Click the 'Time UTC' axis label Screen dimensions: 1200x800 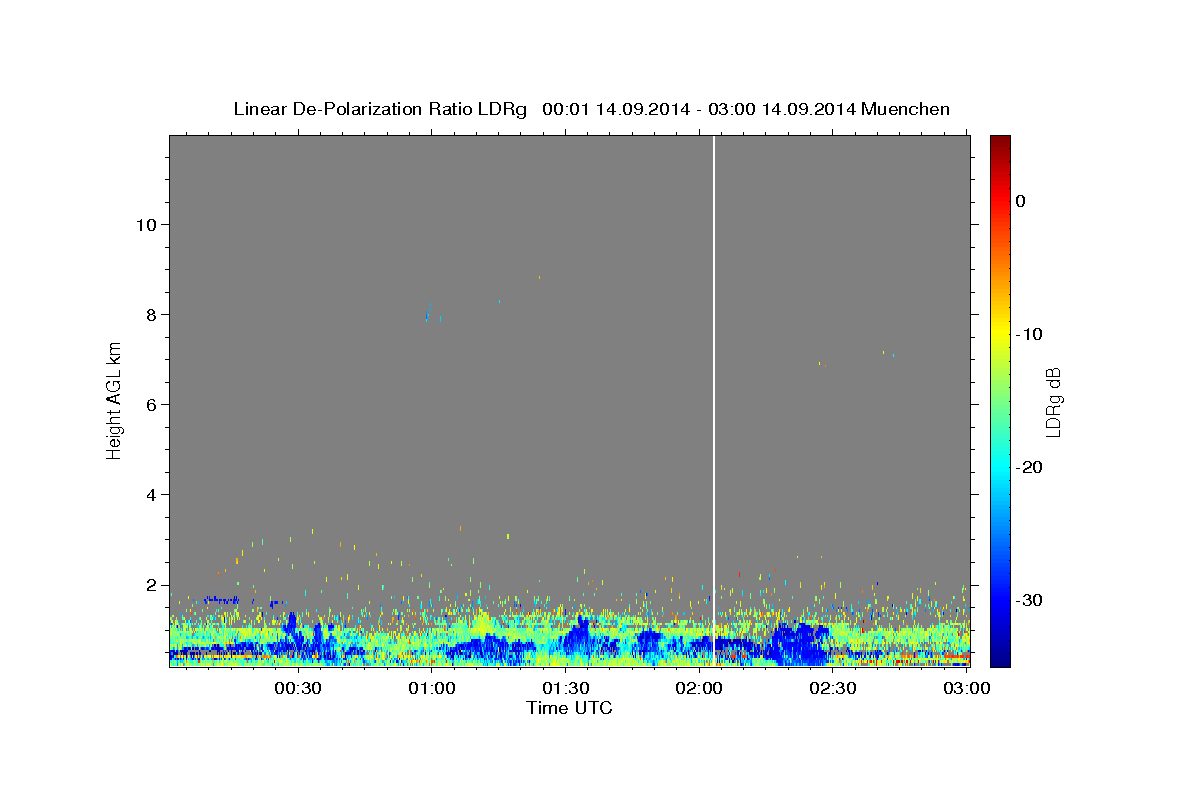click(x=569, y=708)
